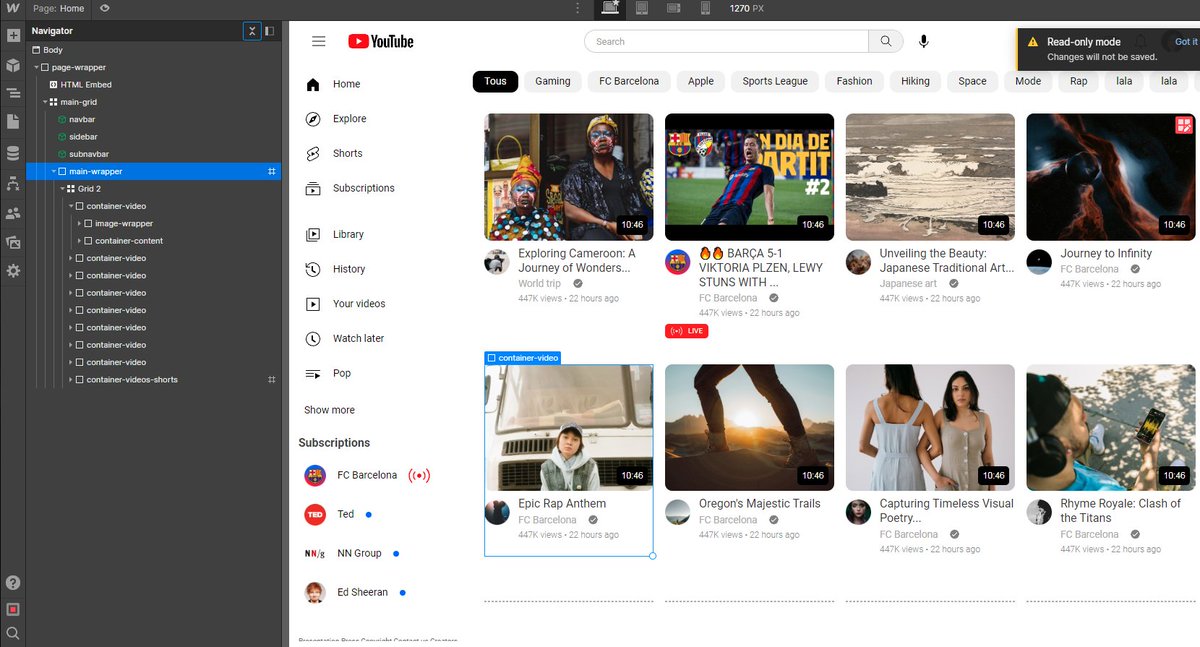Select the Sports League filter chip
This screenshot has height=647, width=1200.
(775, 81)
